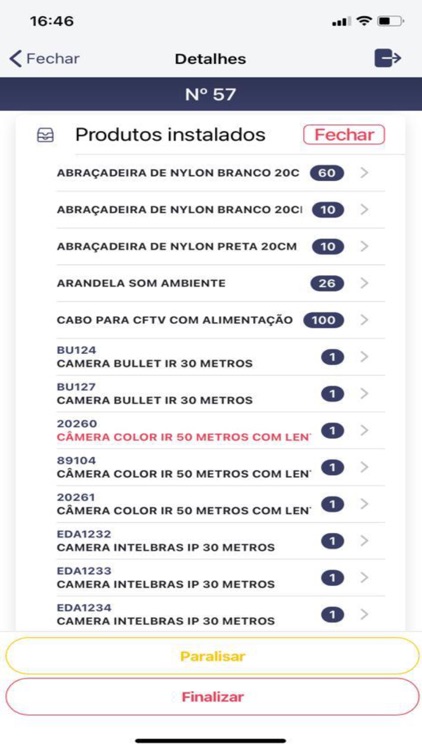Click the red Finalizar button
This screenshot has width=422, height=750.
coord(212,696)
